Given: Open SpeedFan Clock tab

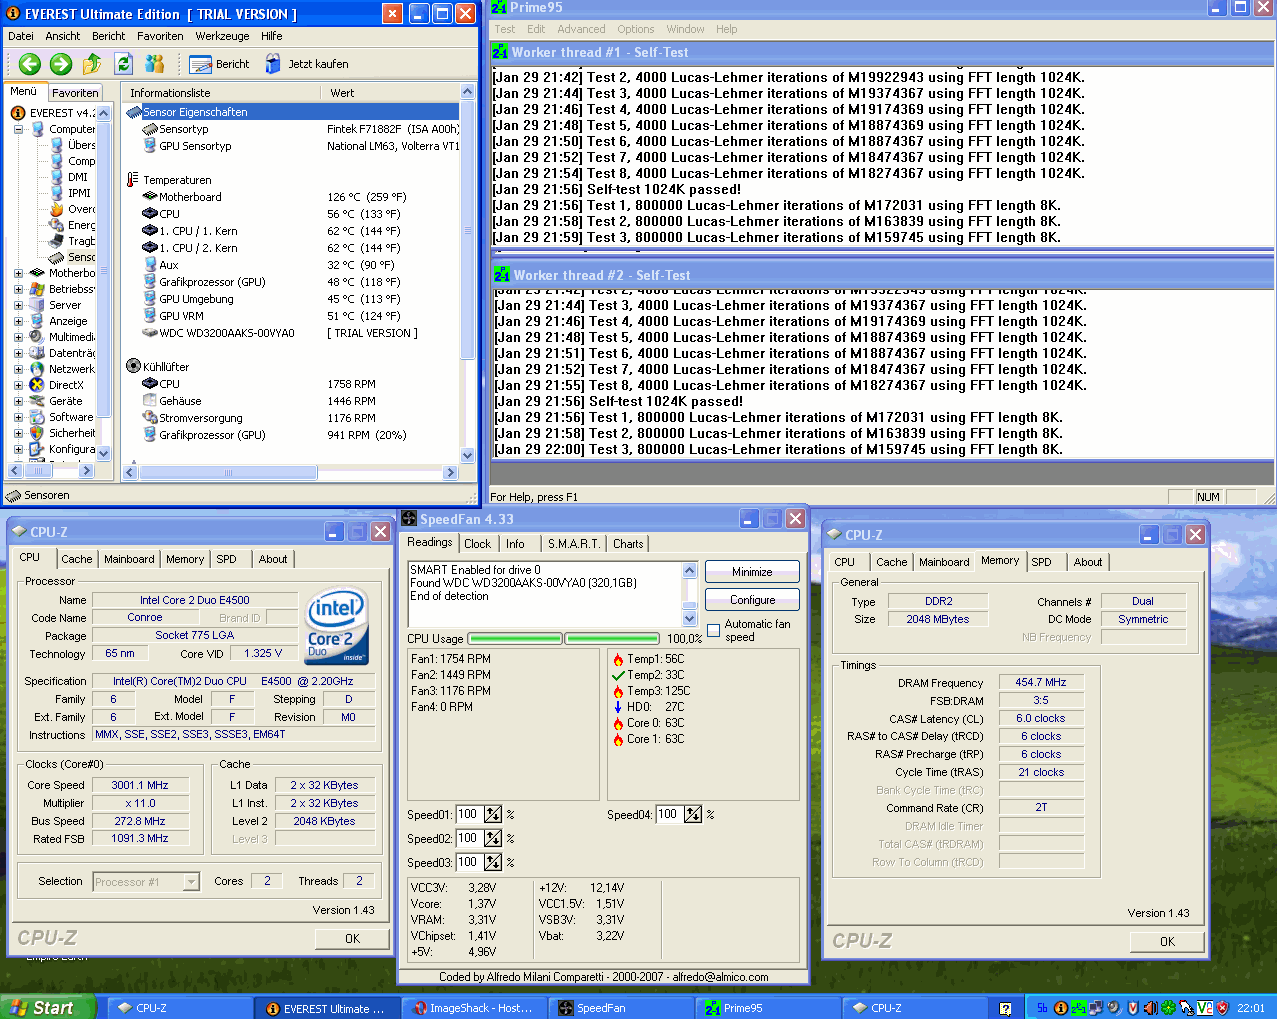Looking at the screenshot, I should pyautogui.click(x=477, y=544).
